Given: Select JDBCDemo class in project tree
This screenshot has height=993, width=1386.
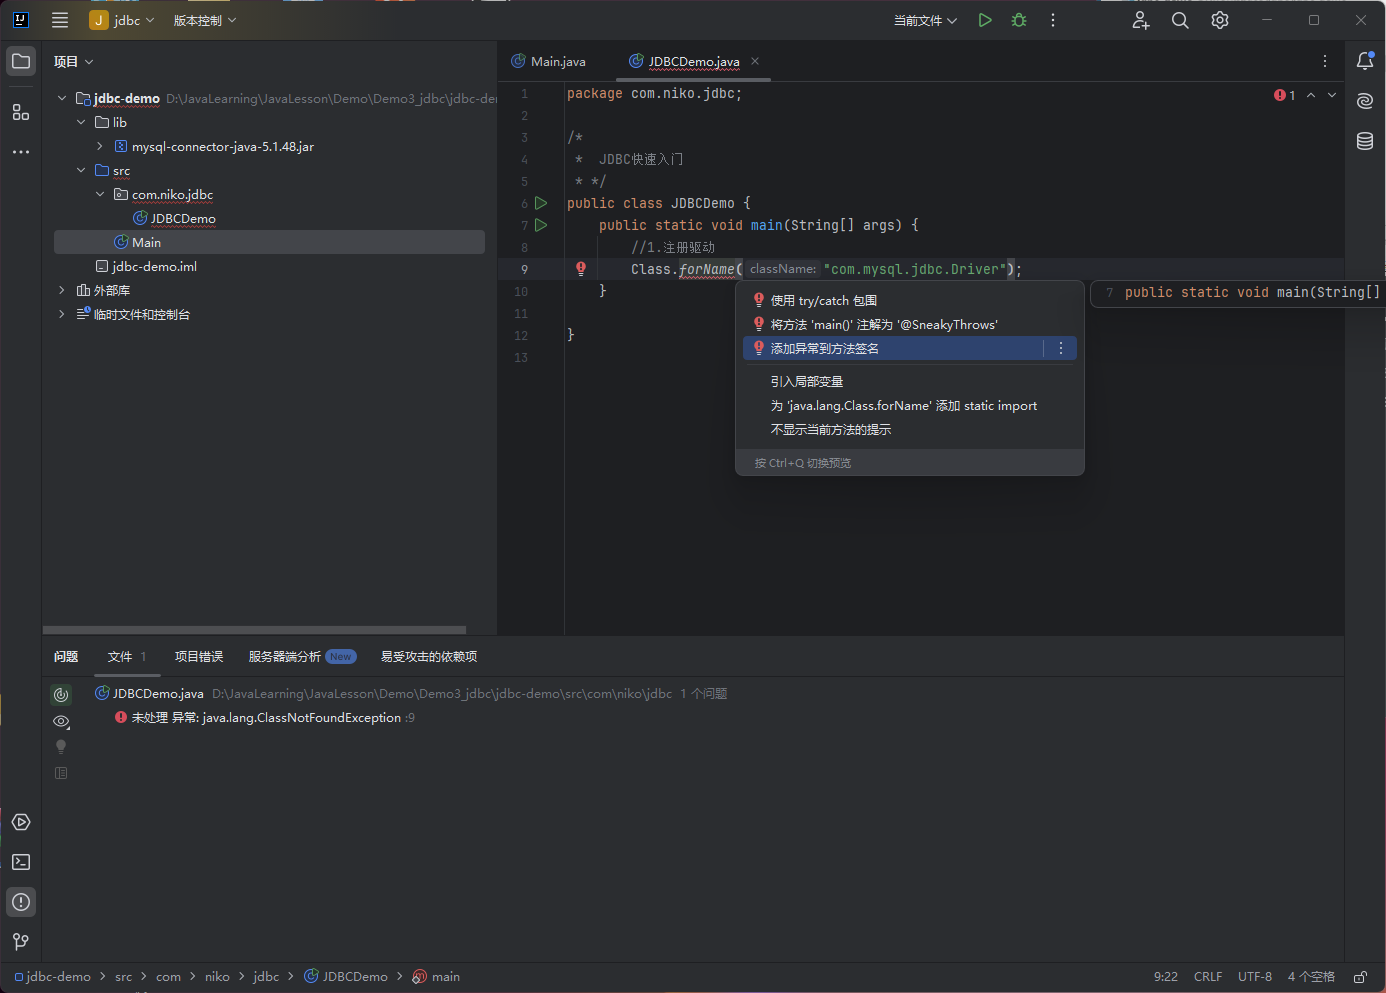Looking at the screenshot, I should (x=183, y=218).
